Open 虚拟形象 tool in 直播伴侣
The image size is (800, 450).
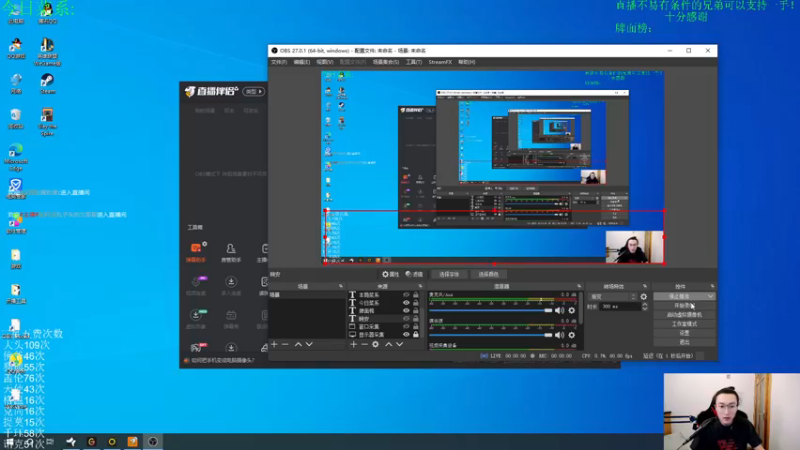(196, 319)
